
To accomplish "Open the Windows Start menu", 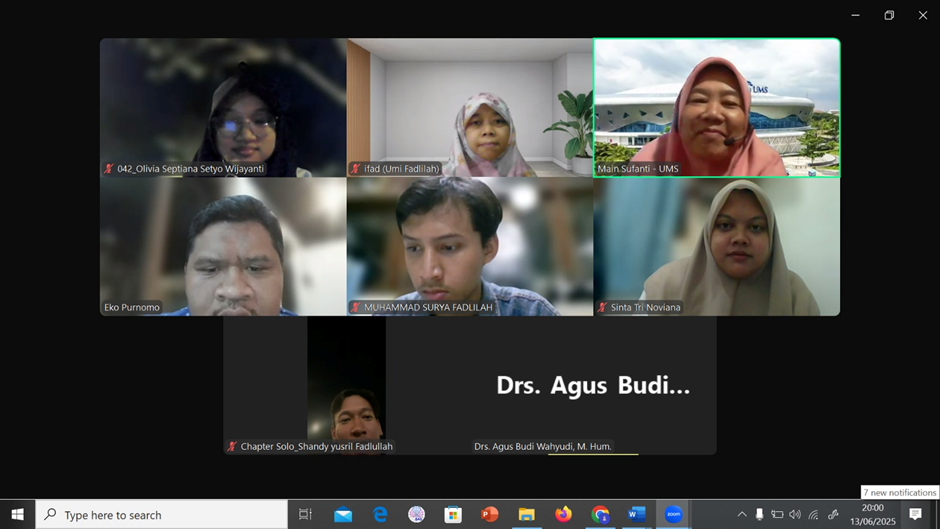I will 17,514.
